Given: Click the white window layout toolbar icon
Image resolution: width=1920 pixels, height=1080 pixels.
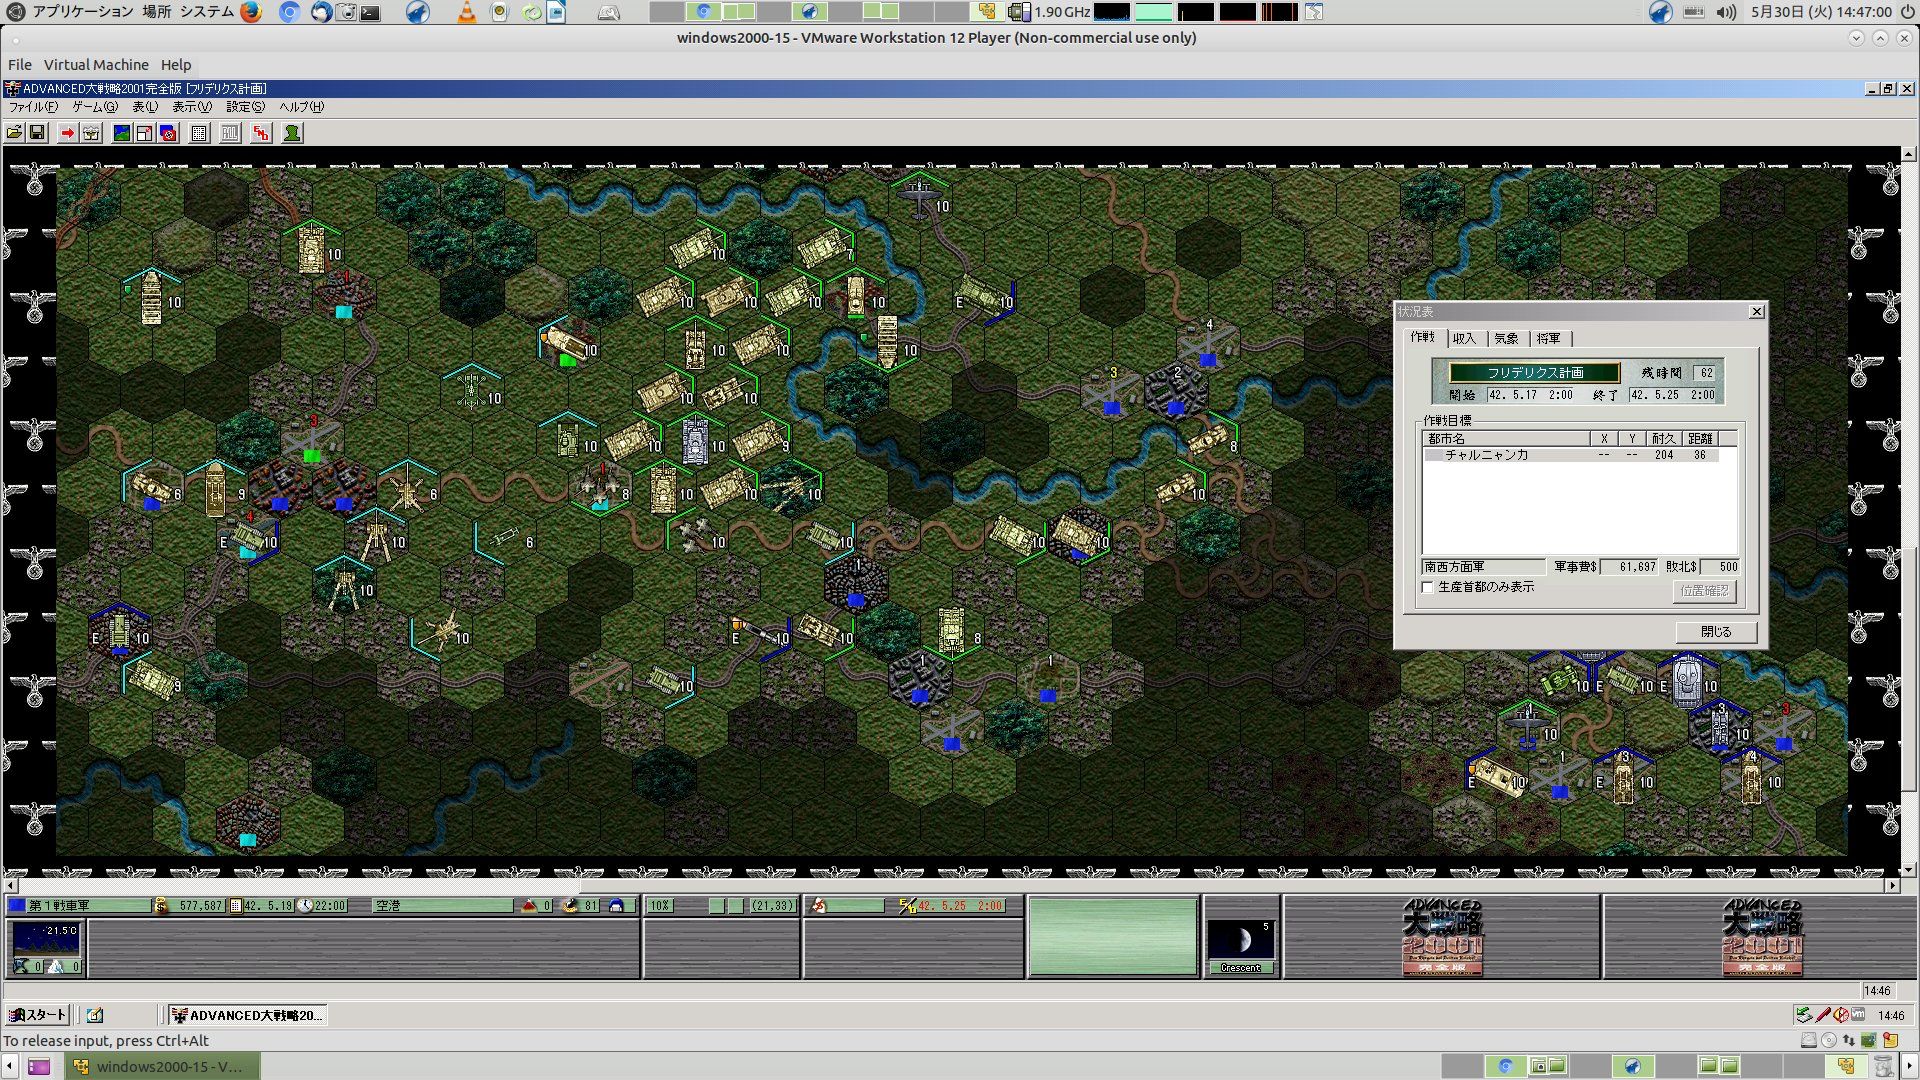Looking at the screenshot, I should tap(144, 133).
